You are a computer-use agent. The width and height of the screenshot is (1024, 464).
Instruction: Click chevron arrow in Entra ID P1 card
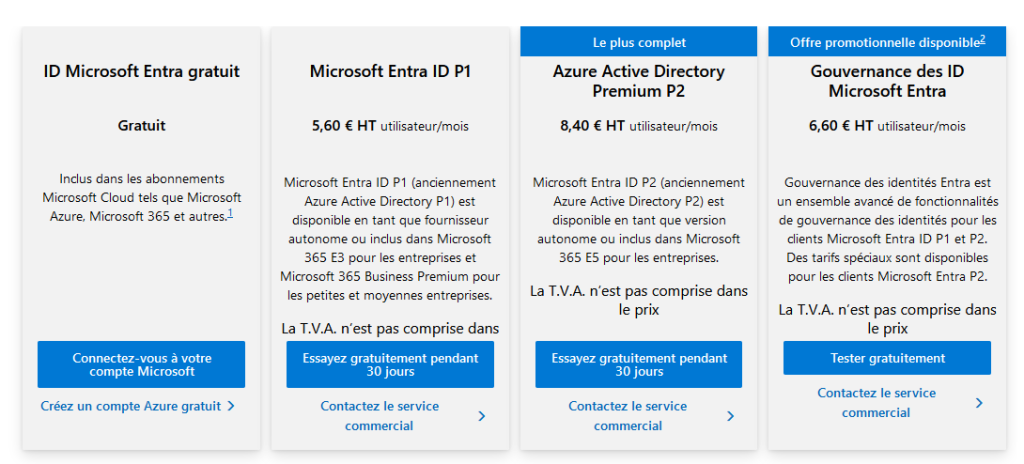point(481,416)
